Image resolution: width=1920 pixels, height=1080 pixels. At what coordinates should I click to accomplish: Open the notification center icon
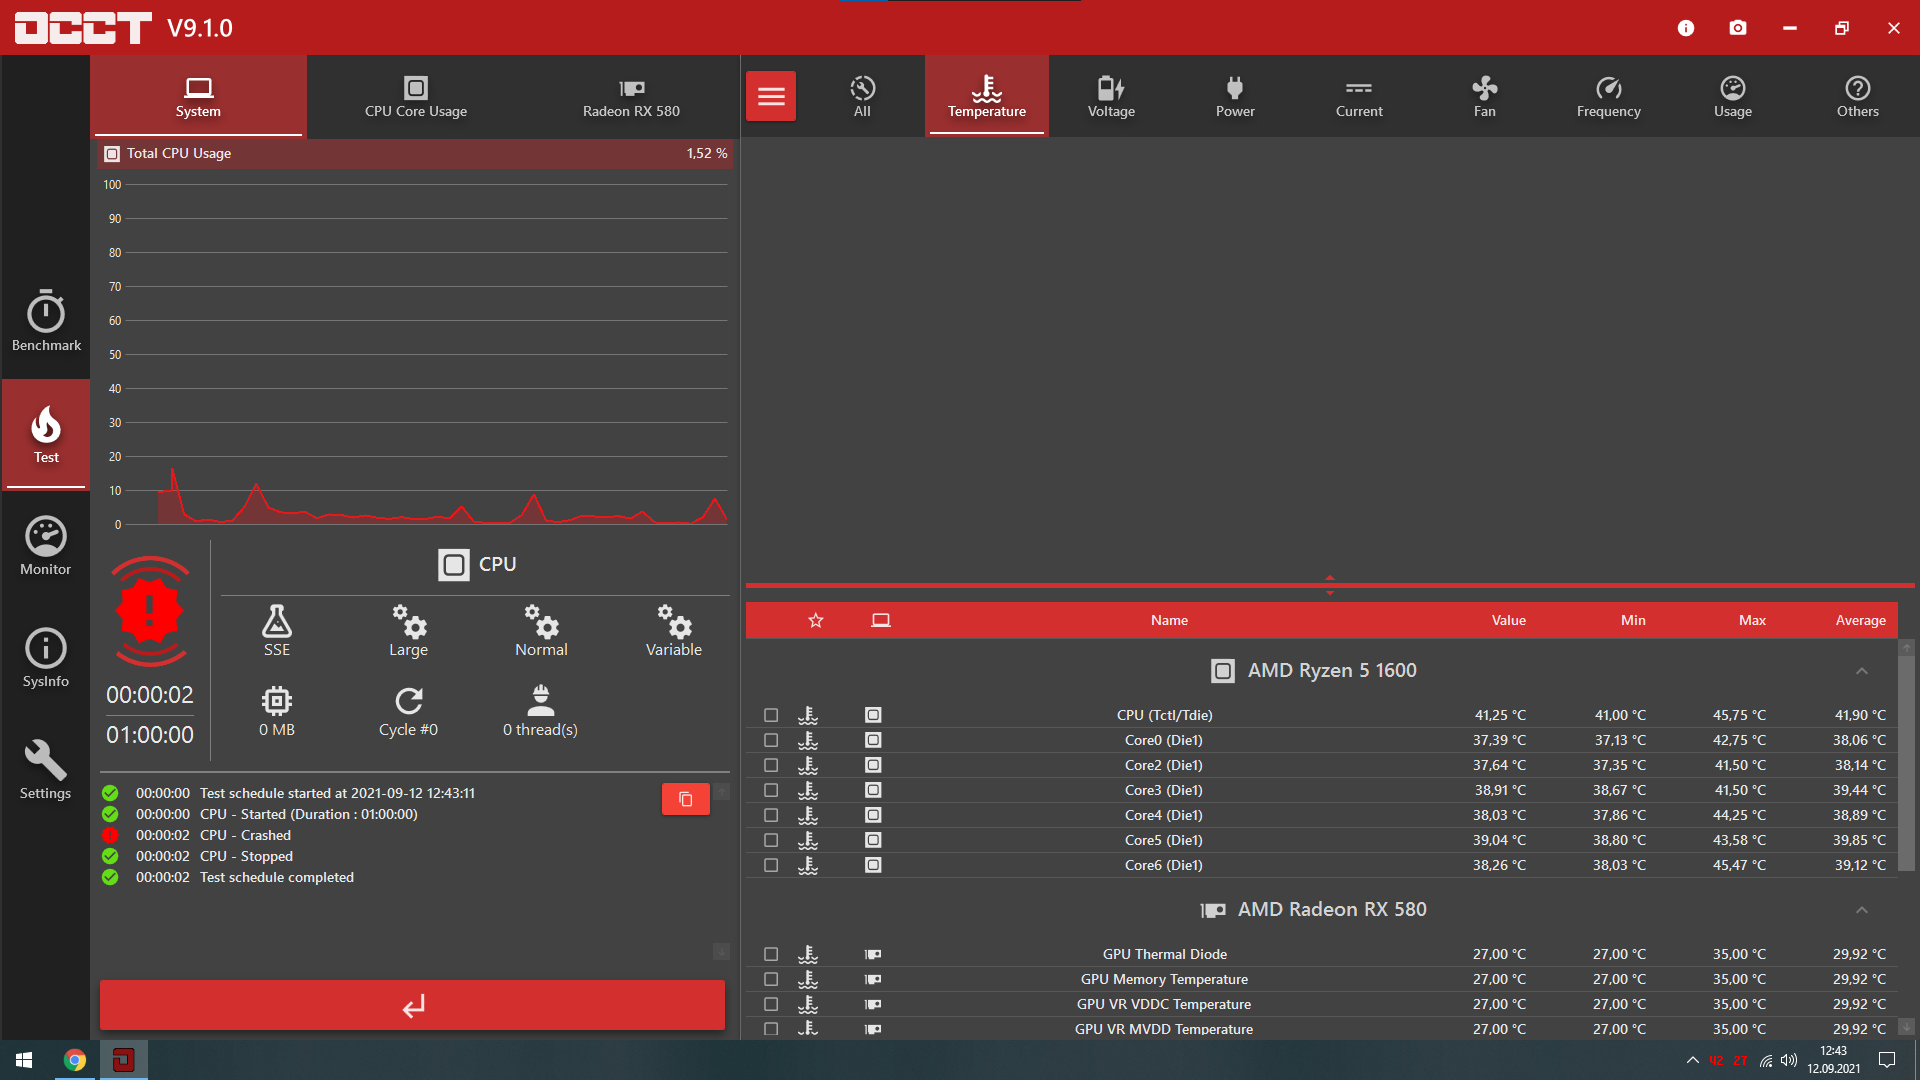pos(1887,1060)
